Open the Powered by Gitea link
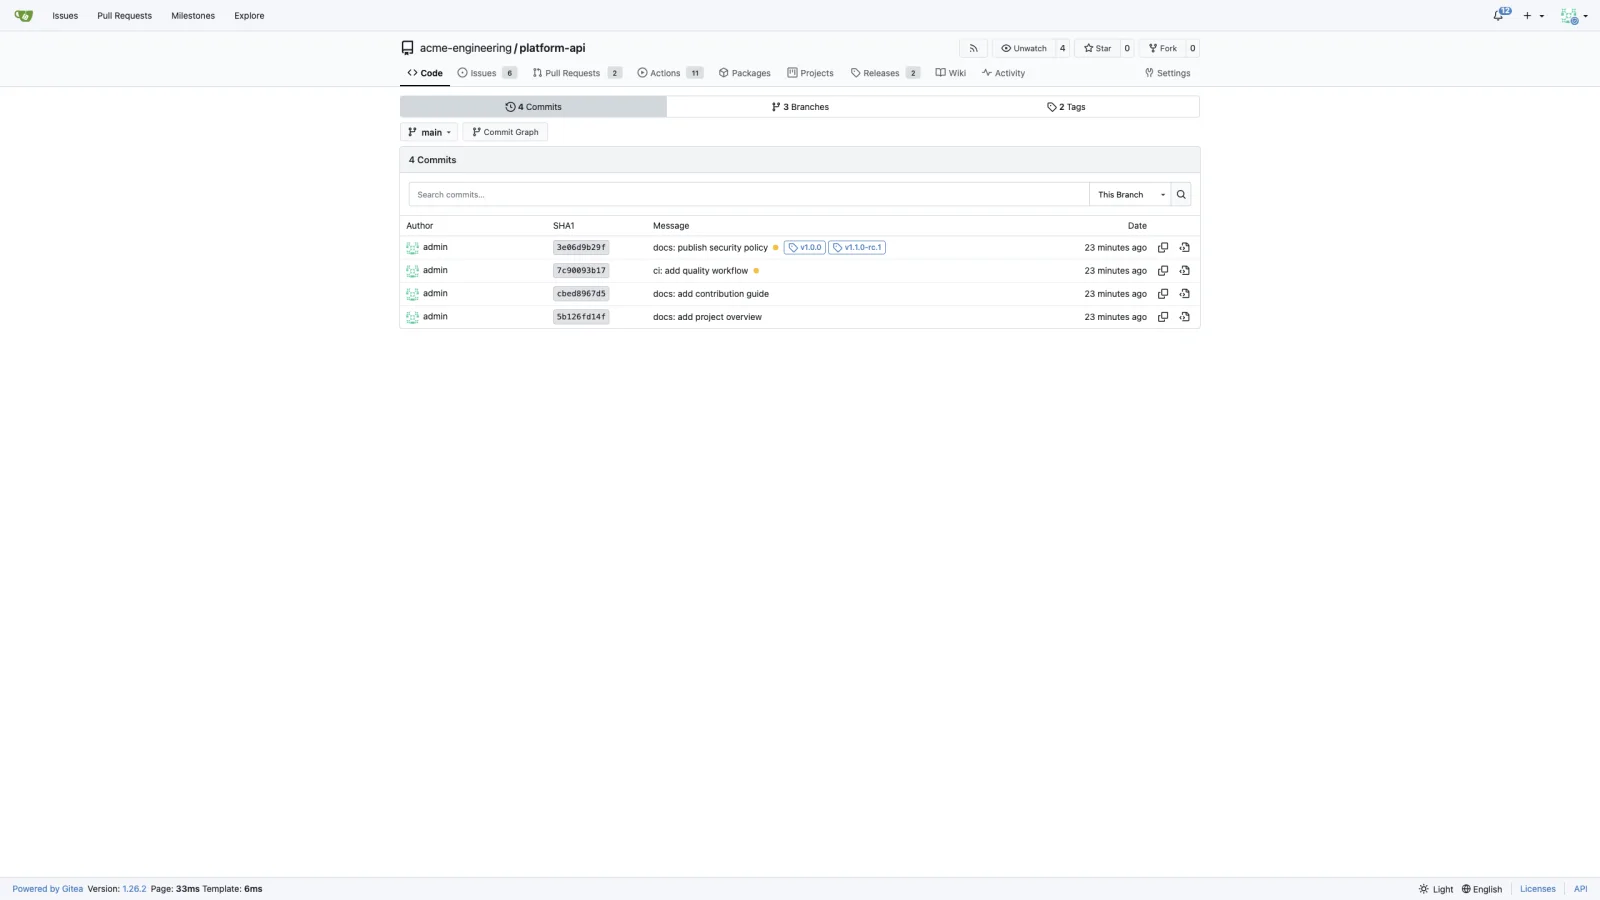The width and height of the screenshot is (1600, 900). (x=48, y=889)
